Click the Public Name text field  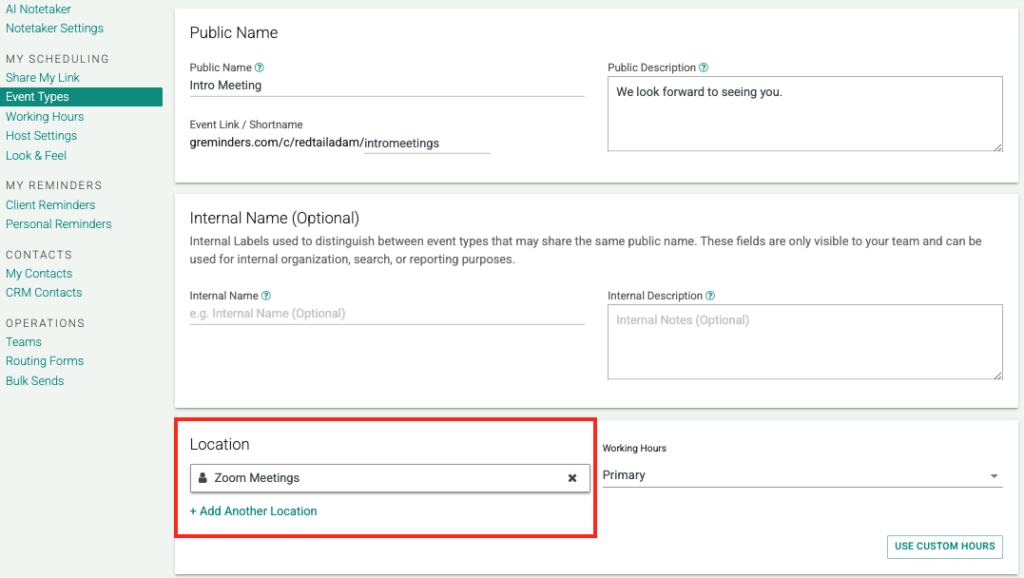(x=386, y=86)
